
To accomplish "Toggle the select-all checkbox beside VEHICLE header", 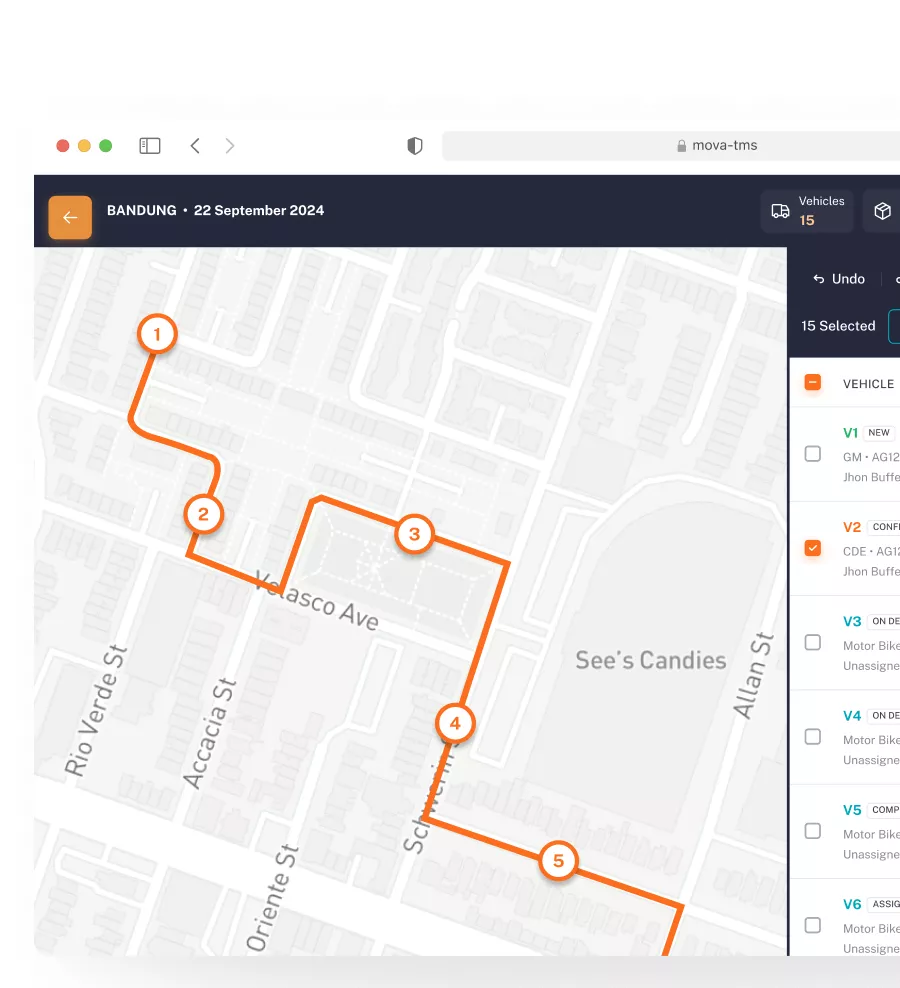I will (813, 383).
